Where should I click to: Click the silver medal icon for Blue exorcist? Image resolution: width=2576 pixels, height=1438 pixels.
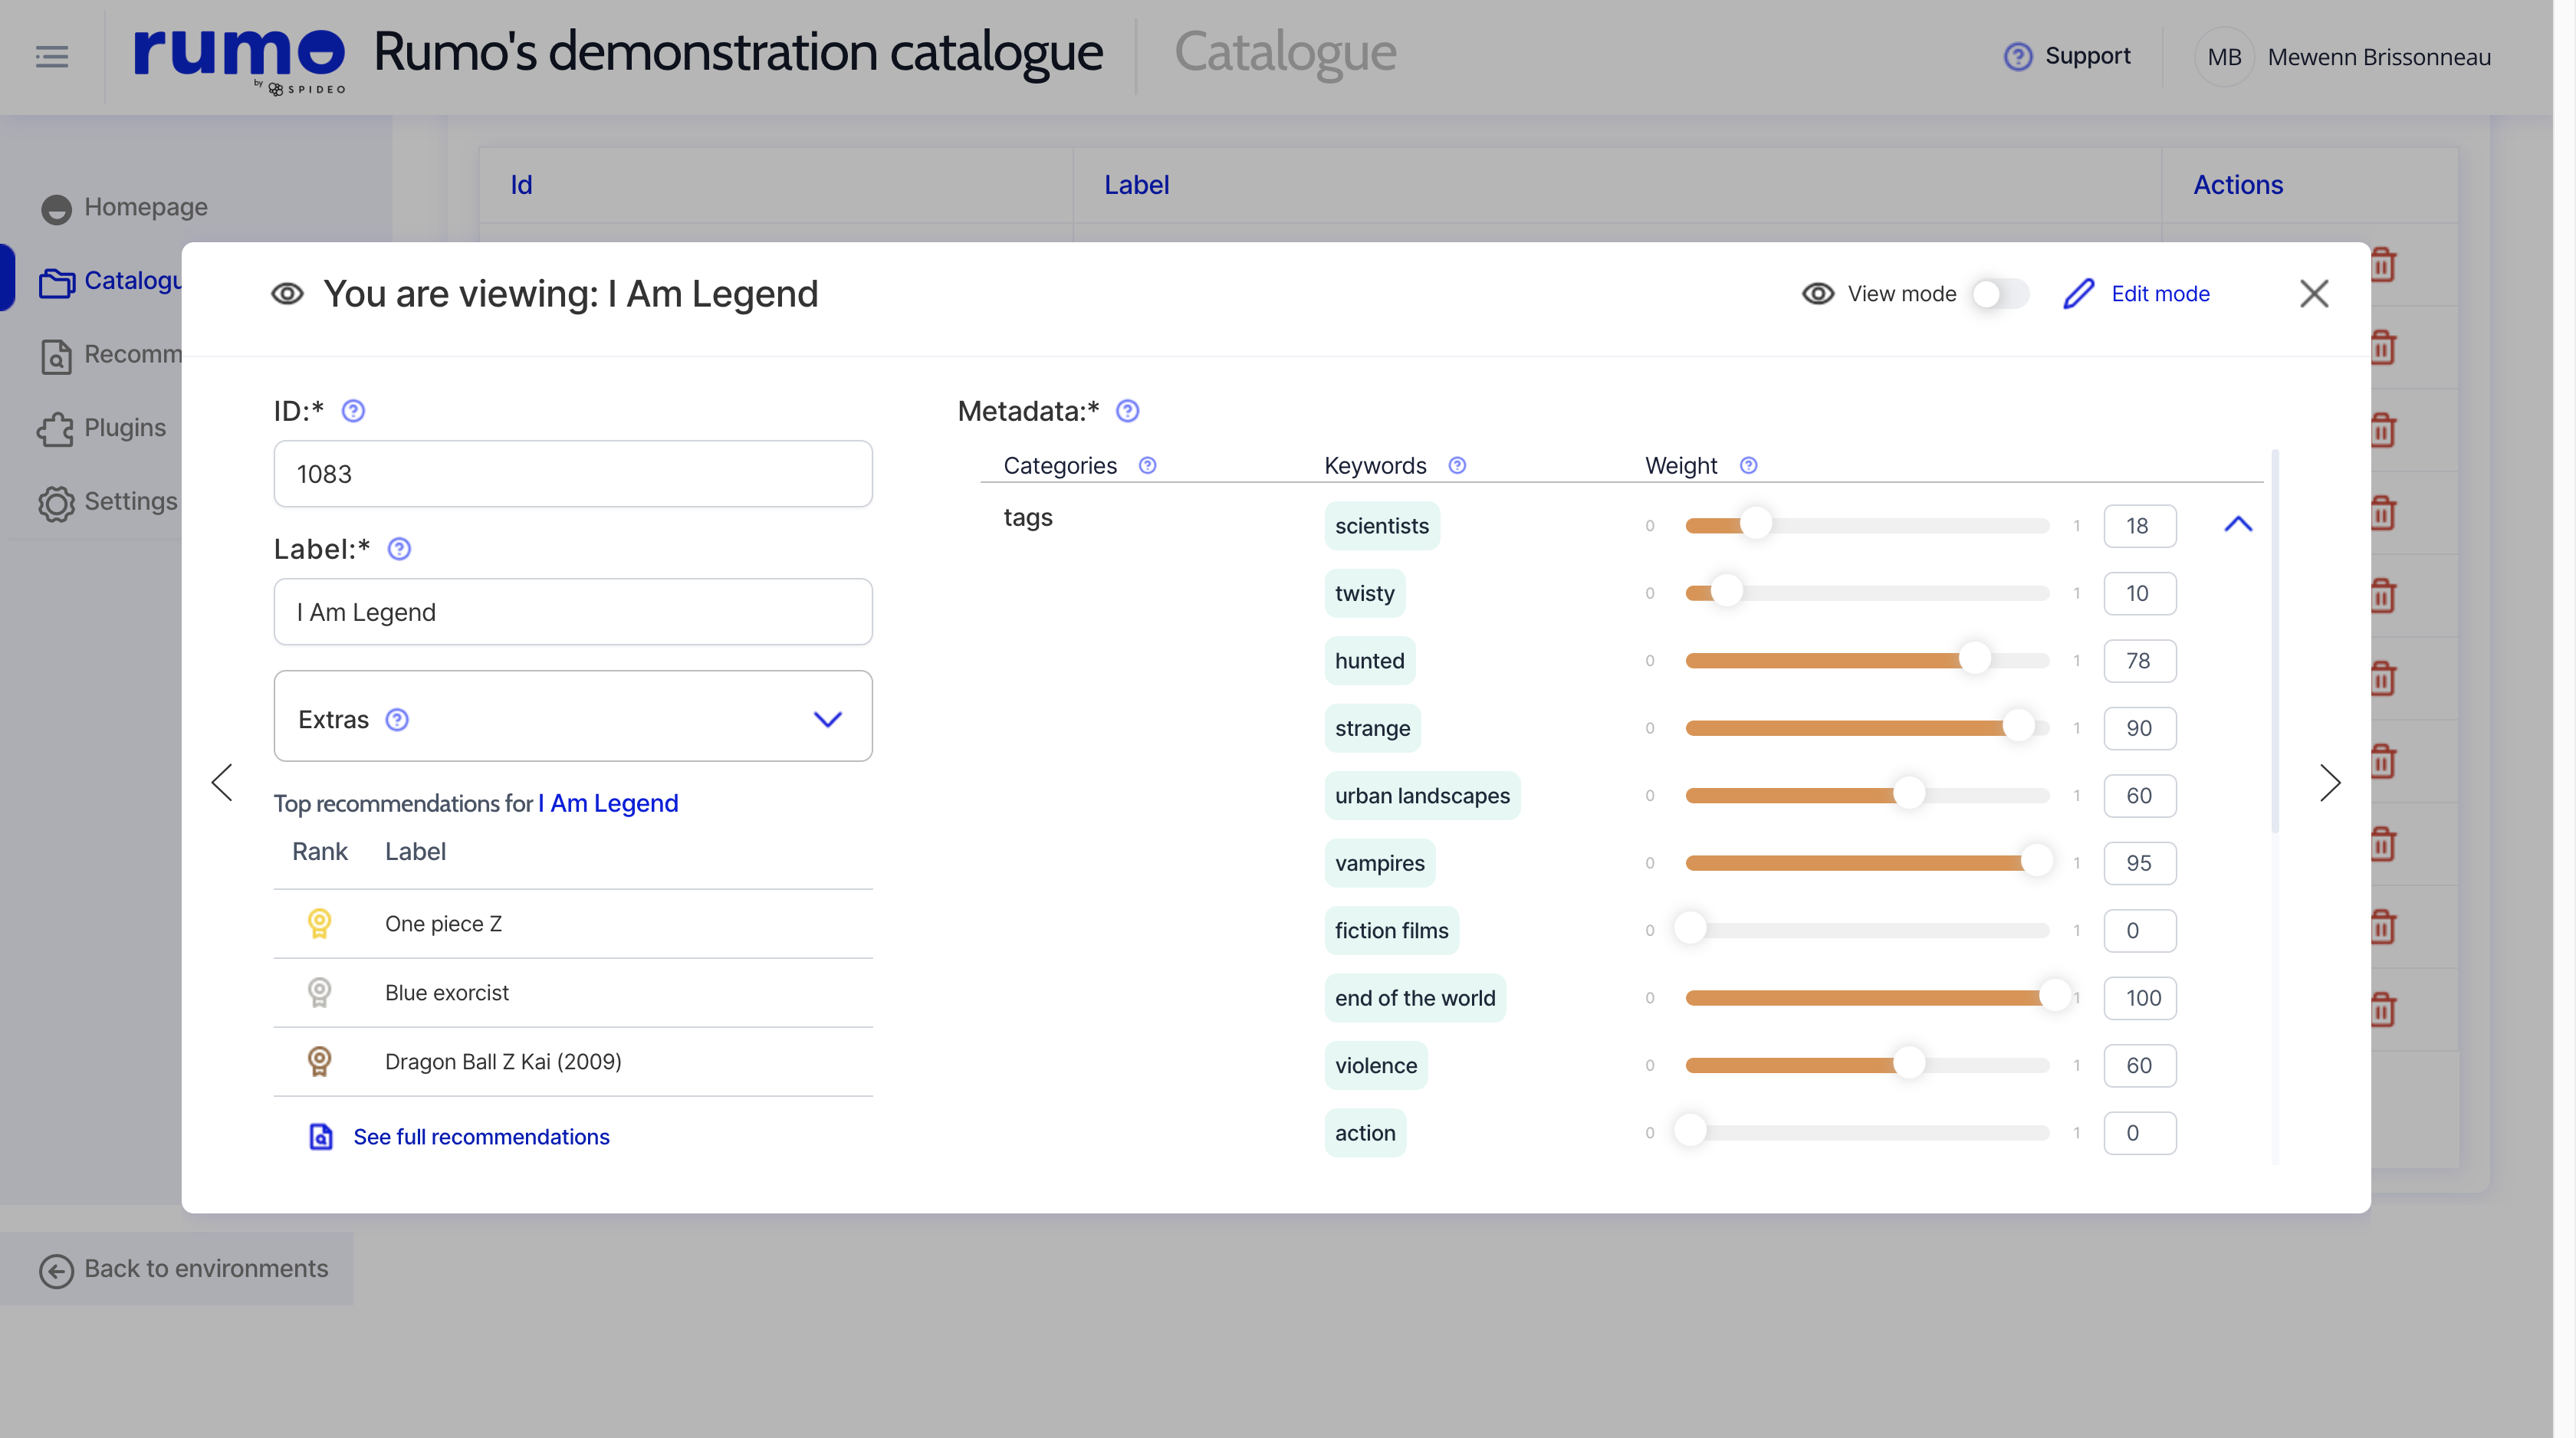tap(319, 992)
